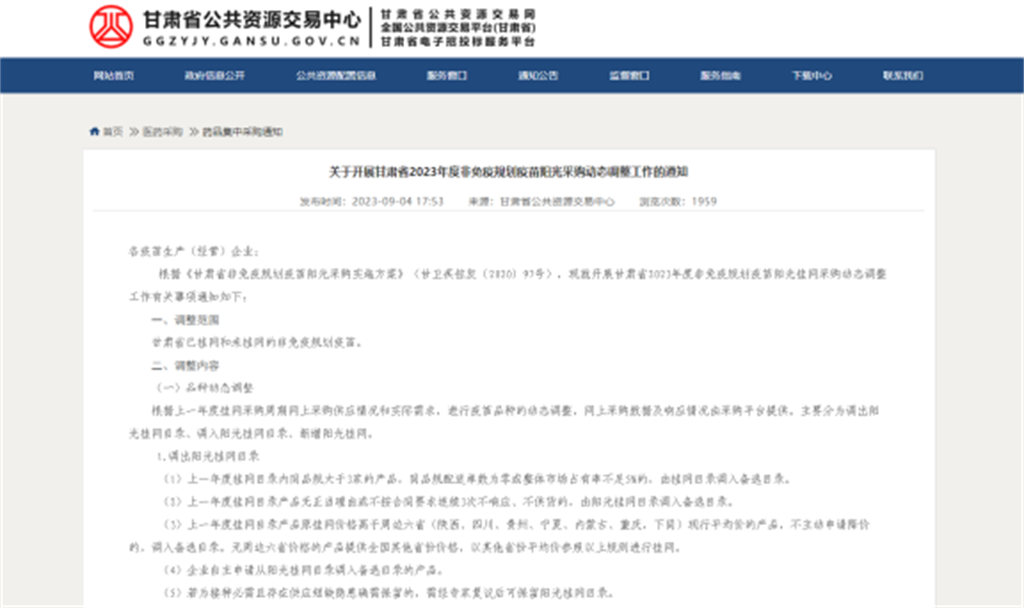Click item (4) about 企业自主申请调入备选目录
Viewport: 1024px width, 608px height.
[304, 570]
